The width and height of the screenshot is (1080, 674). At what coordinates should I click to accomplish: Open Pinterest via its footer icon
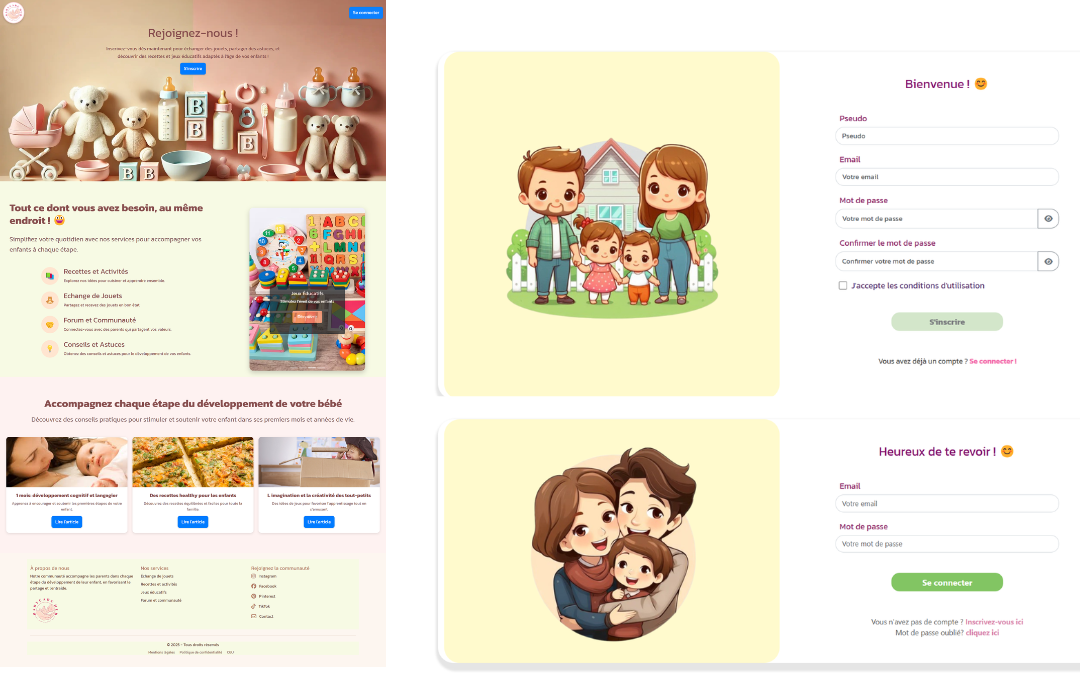[x=253, y=596]
